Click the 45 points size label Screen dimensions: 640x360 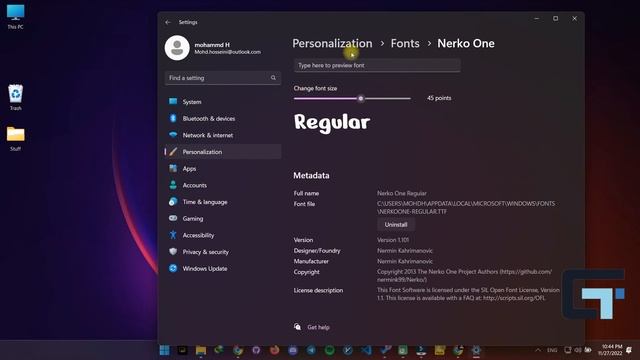(x=439, y=98)
